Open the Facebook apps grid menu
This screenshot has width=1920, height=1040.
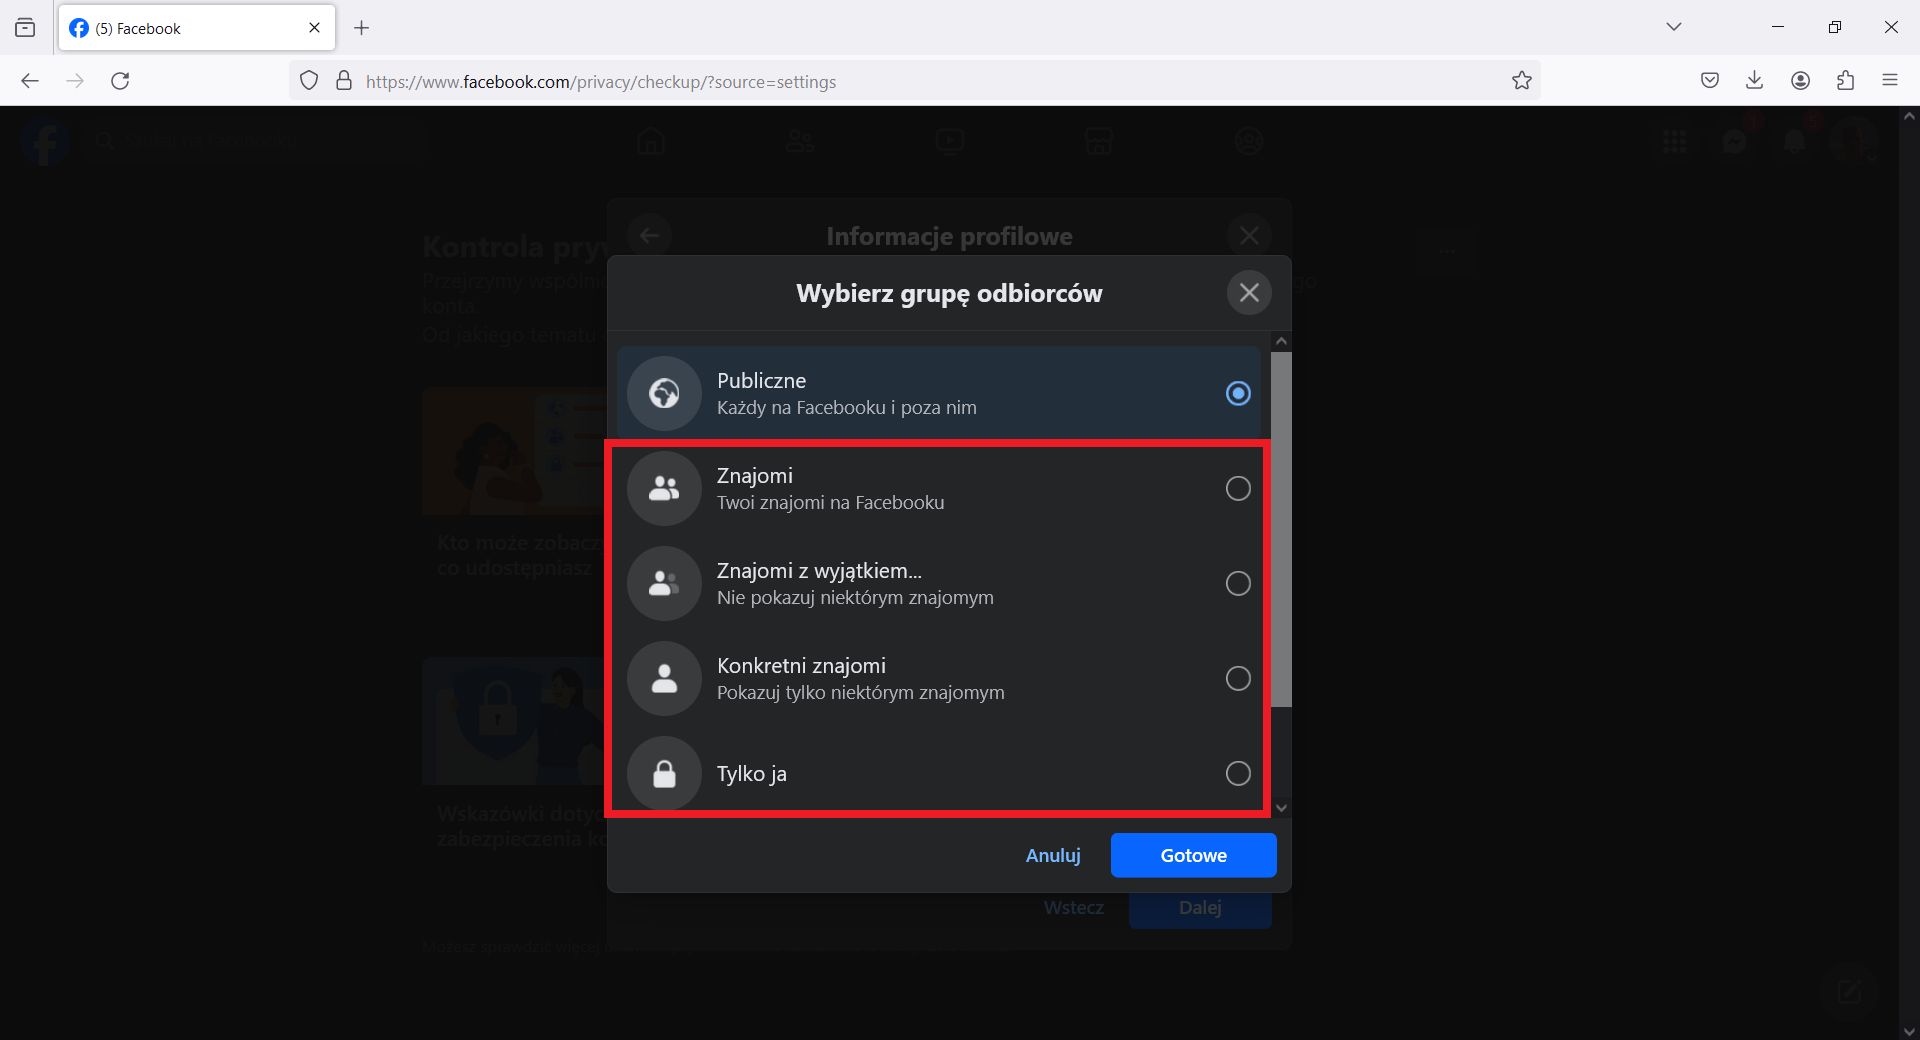coord(1675,141)
